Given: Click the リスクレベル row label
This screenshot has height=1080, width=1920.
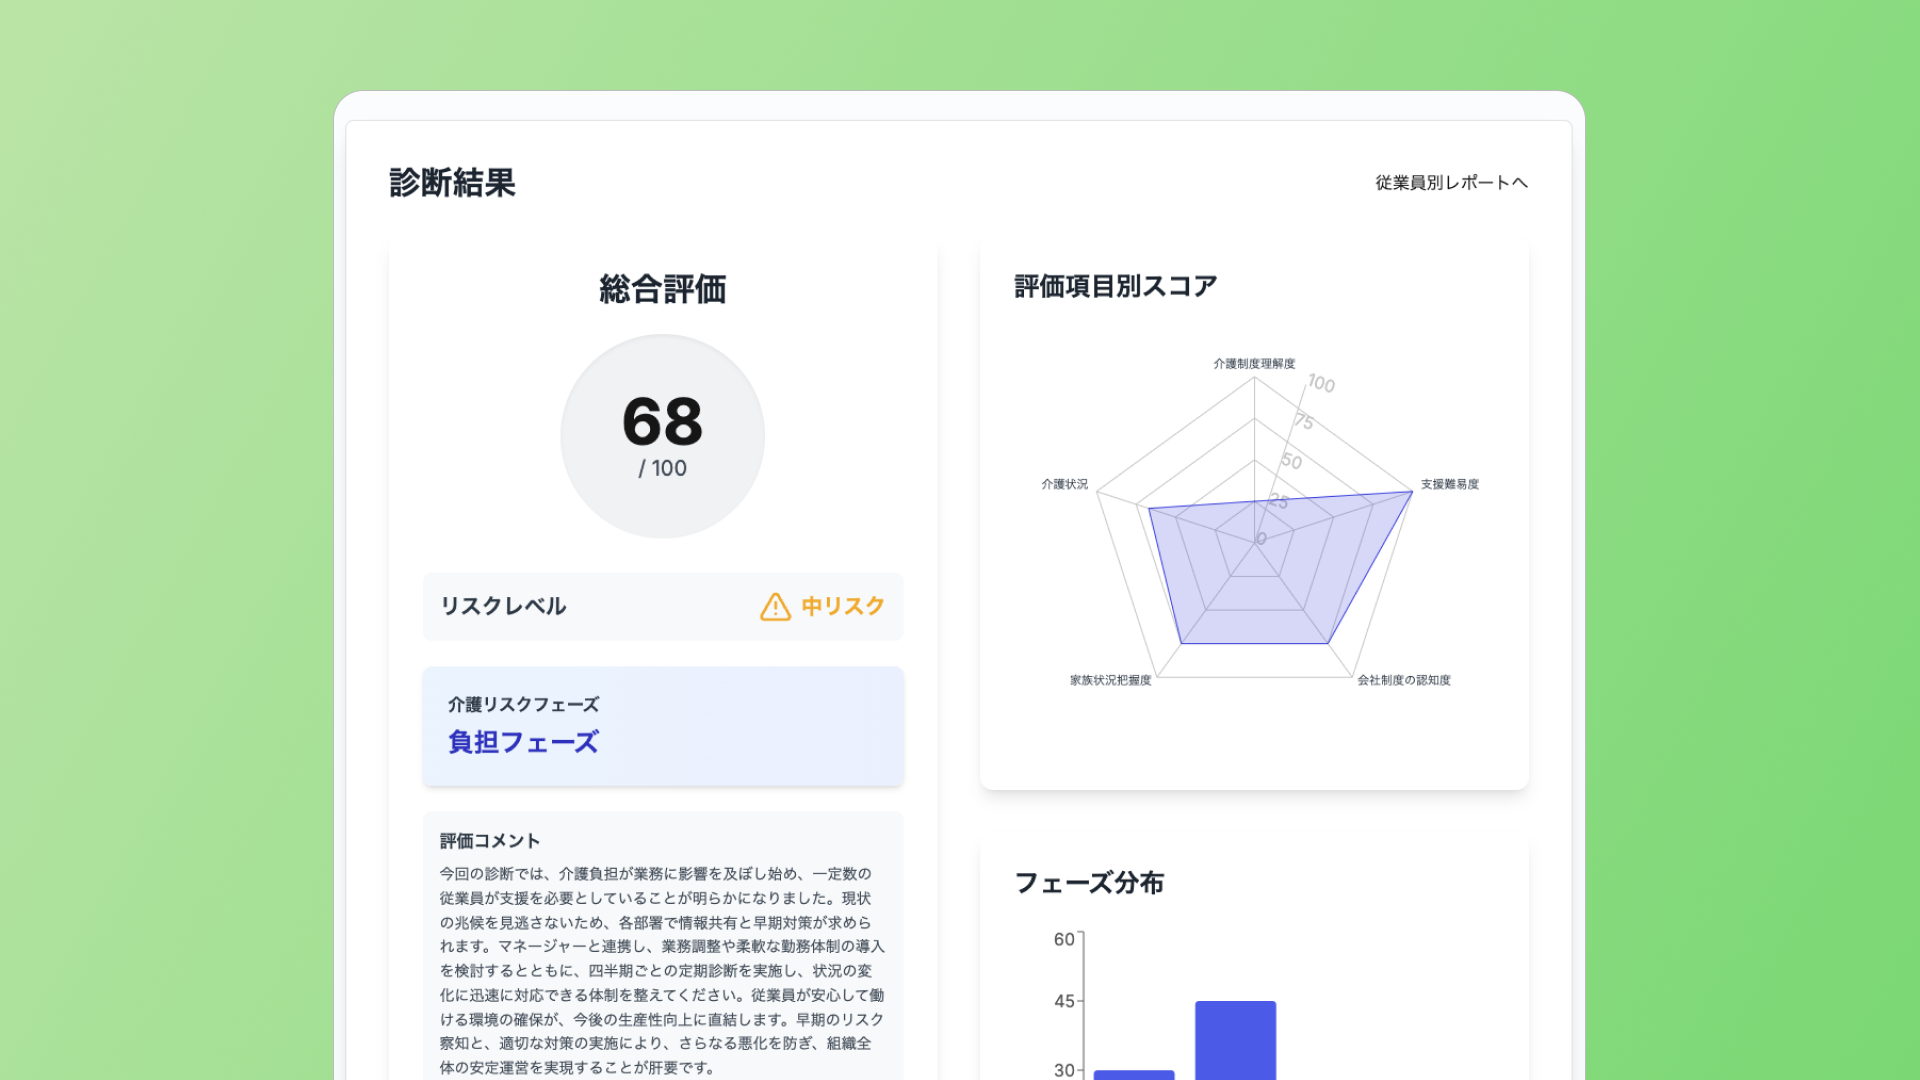Looking at the screenshot, I should (503, 606).
